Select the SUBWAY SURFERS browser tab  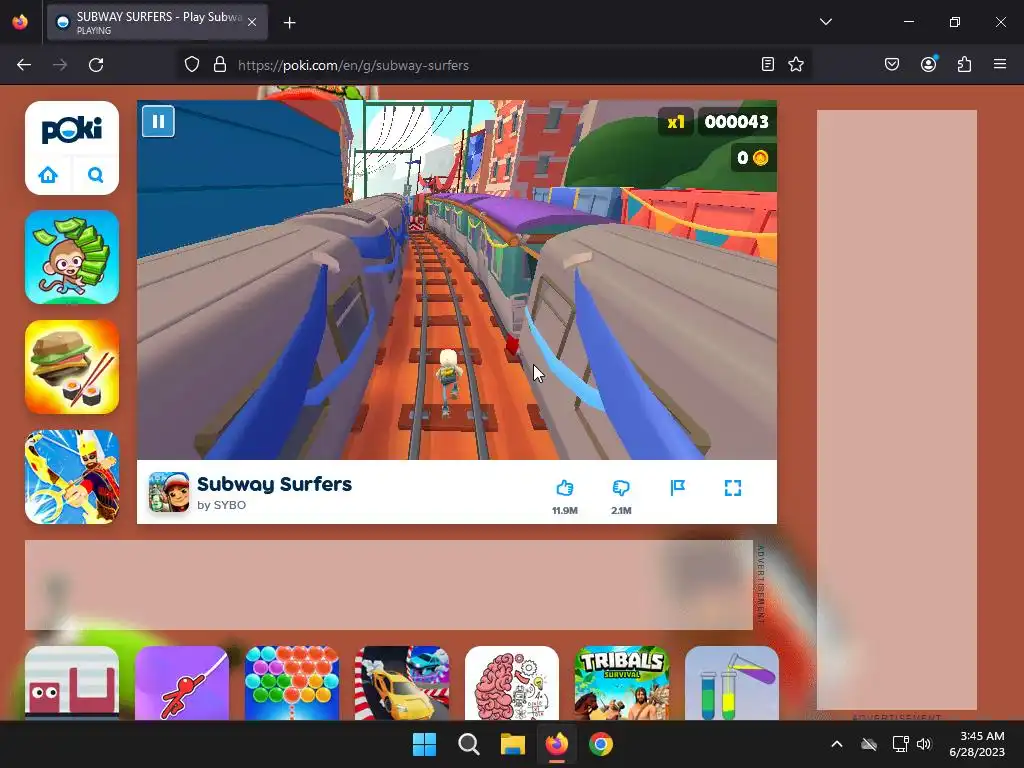pos(157,22)
